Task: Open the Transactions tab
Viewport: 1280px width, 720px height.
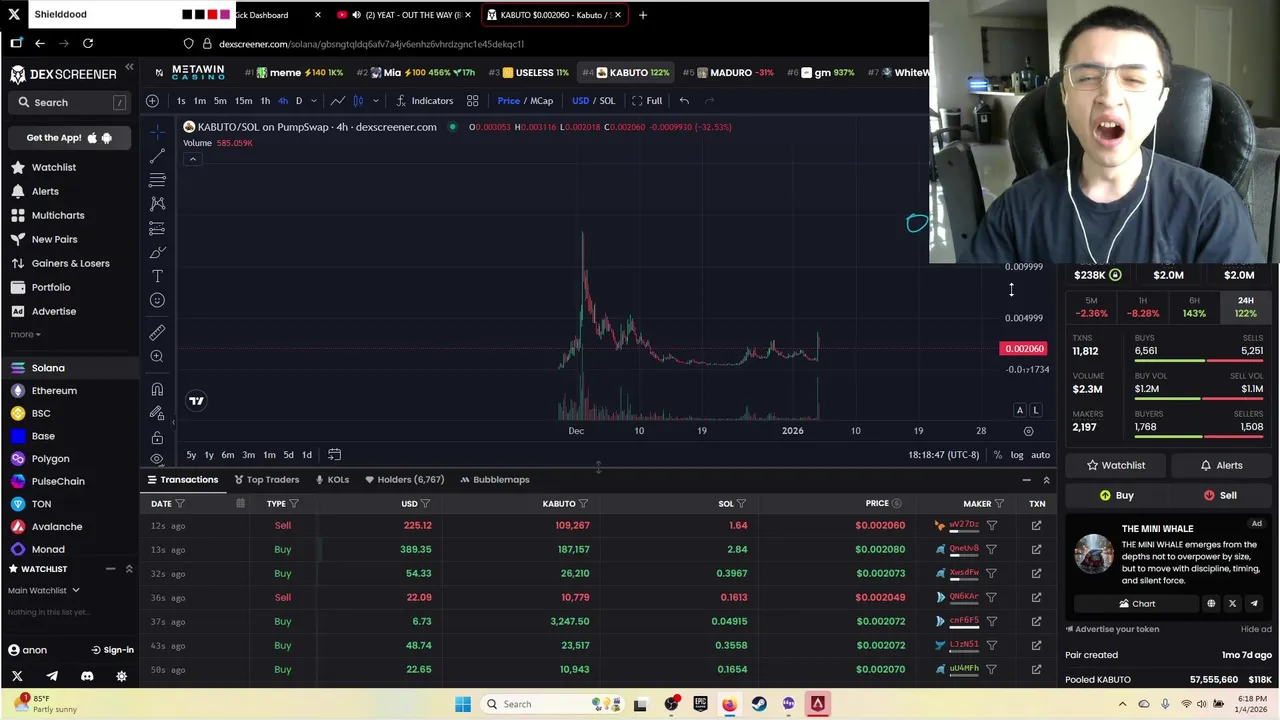Action: [181, 479]
